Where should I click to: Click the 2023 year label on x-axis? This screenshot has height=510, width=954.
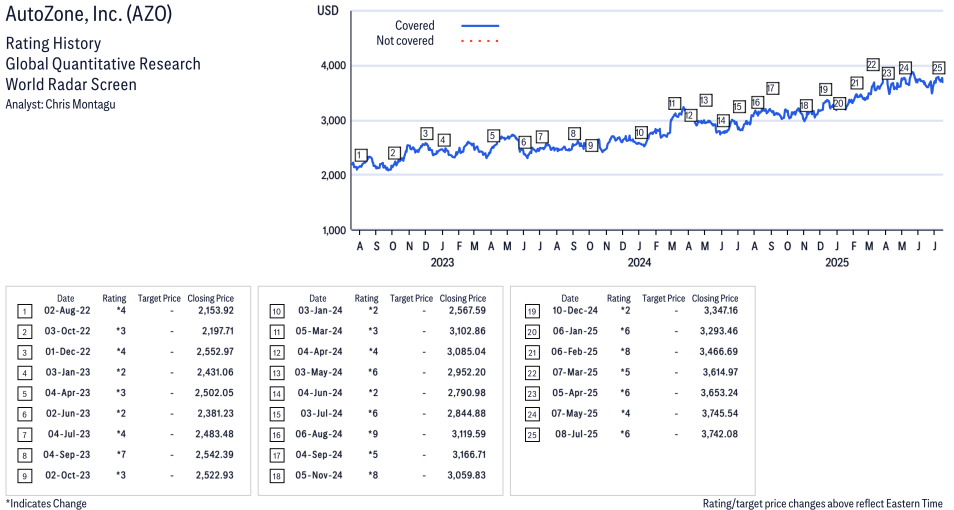coord(442,262)
